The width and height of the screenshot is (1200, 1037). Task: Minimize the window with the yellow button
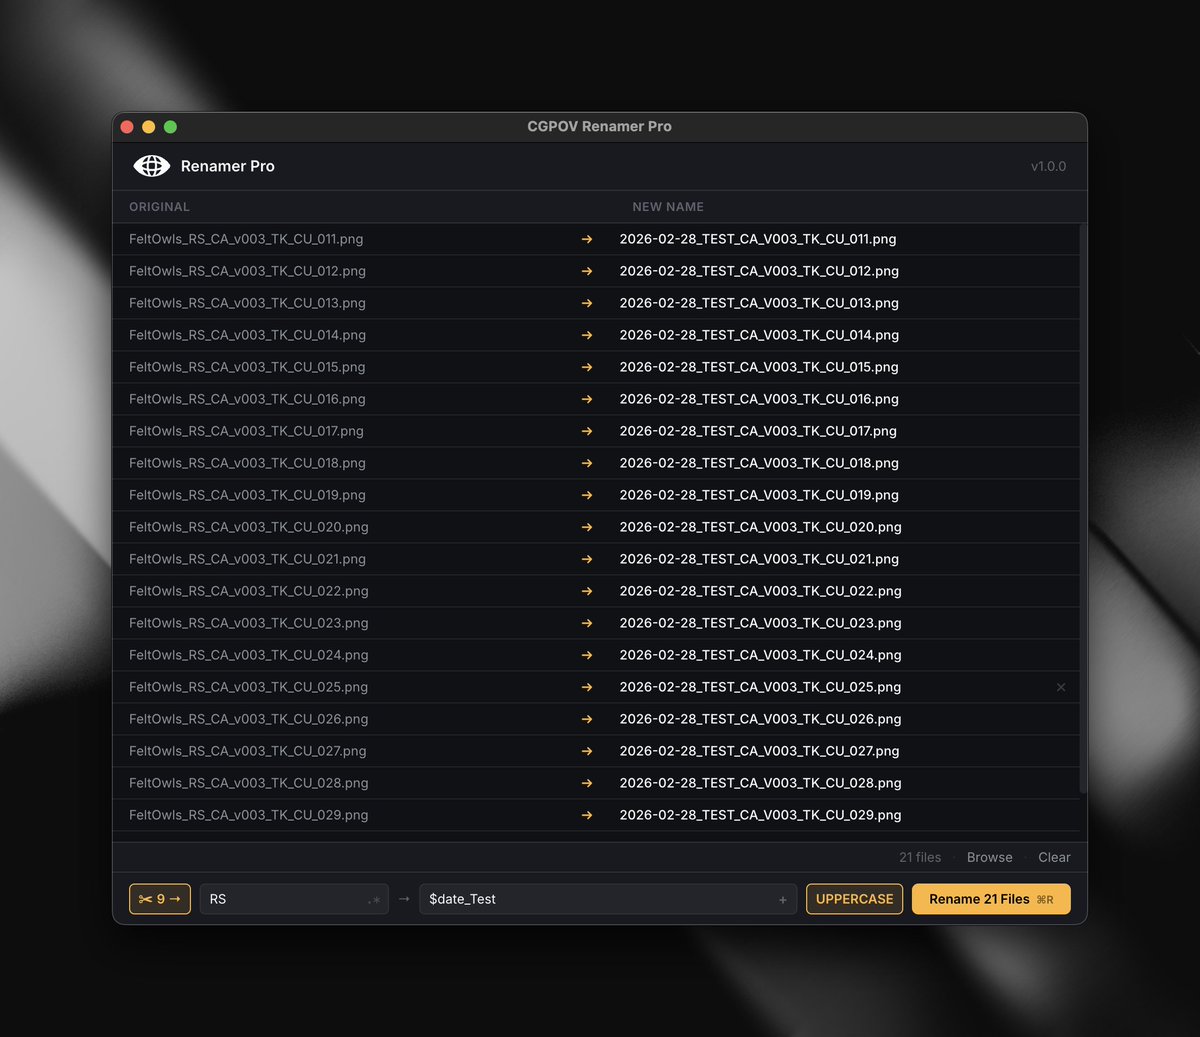pos(149,127)
